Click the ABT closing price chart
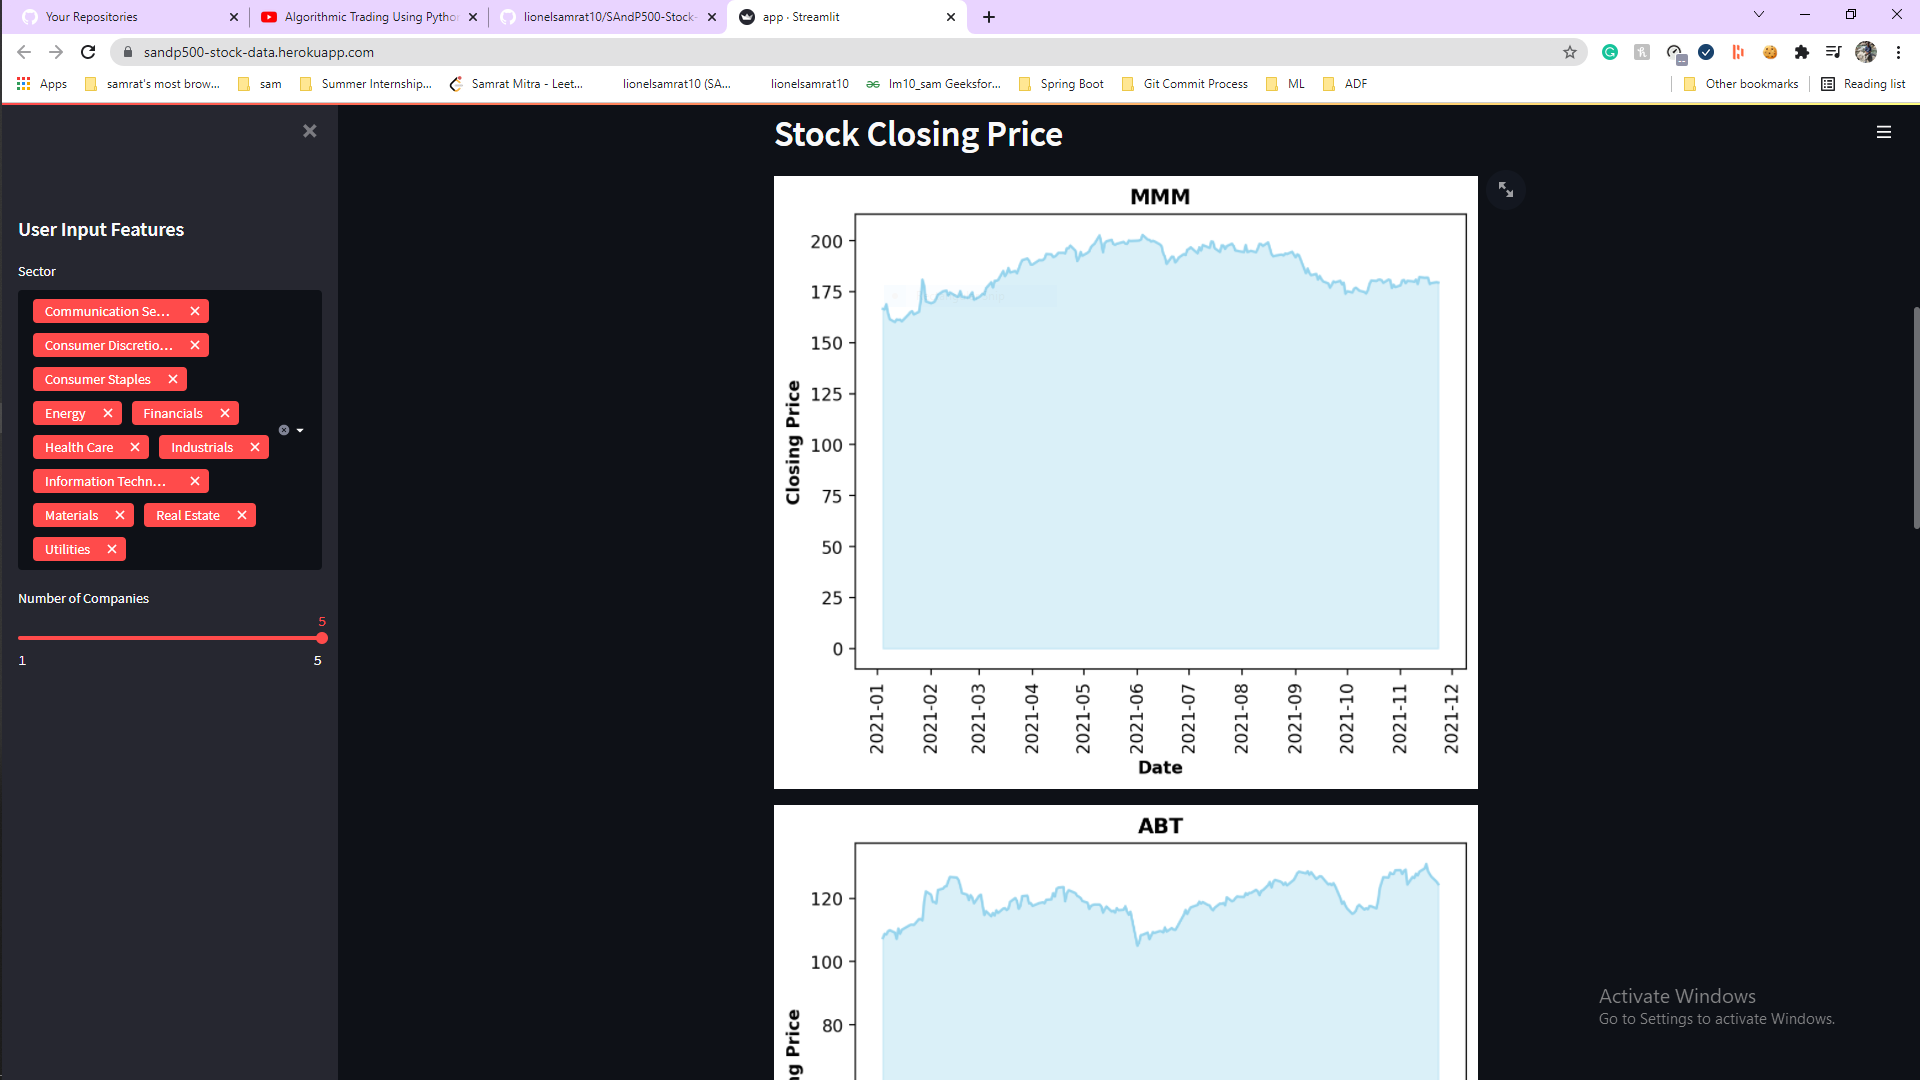The image size is (1920, 1080). point(1126,942)
